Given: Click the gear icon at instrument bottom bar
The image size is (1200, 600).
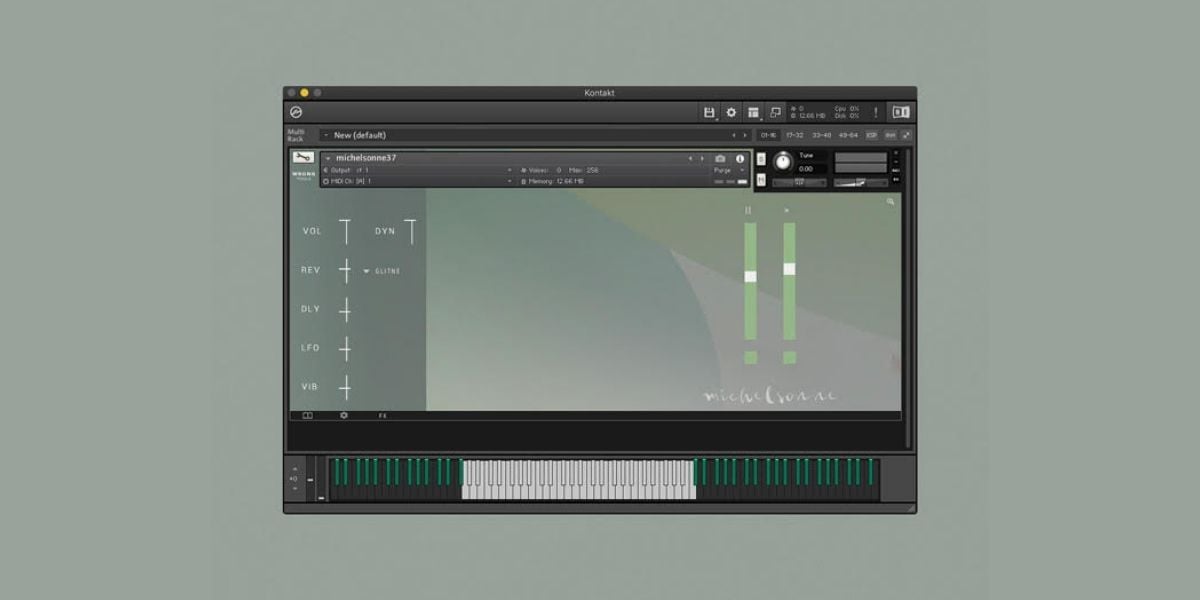Looking at the screenshot, I should click(344, 415).
